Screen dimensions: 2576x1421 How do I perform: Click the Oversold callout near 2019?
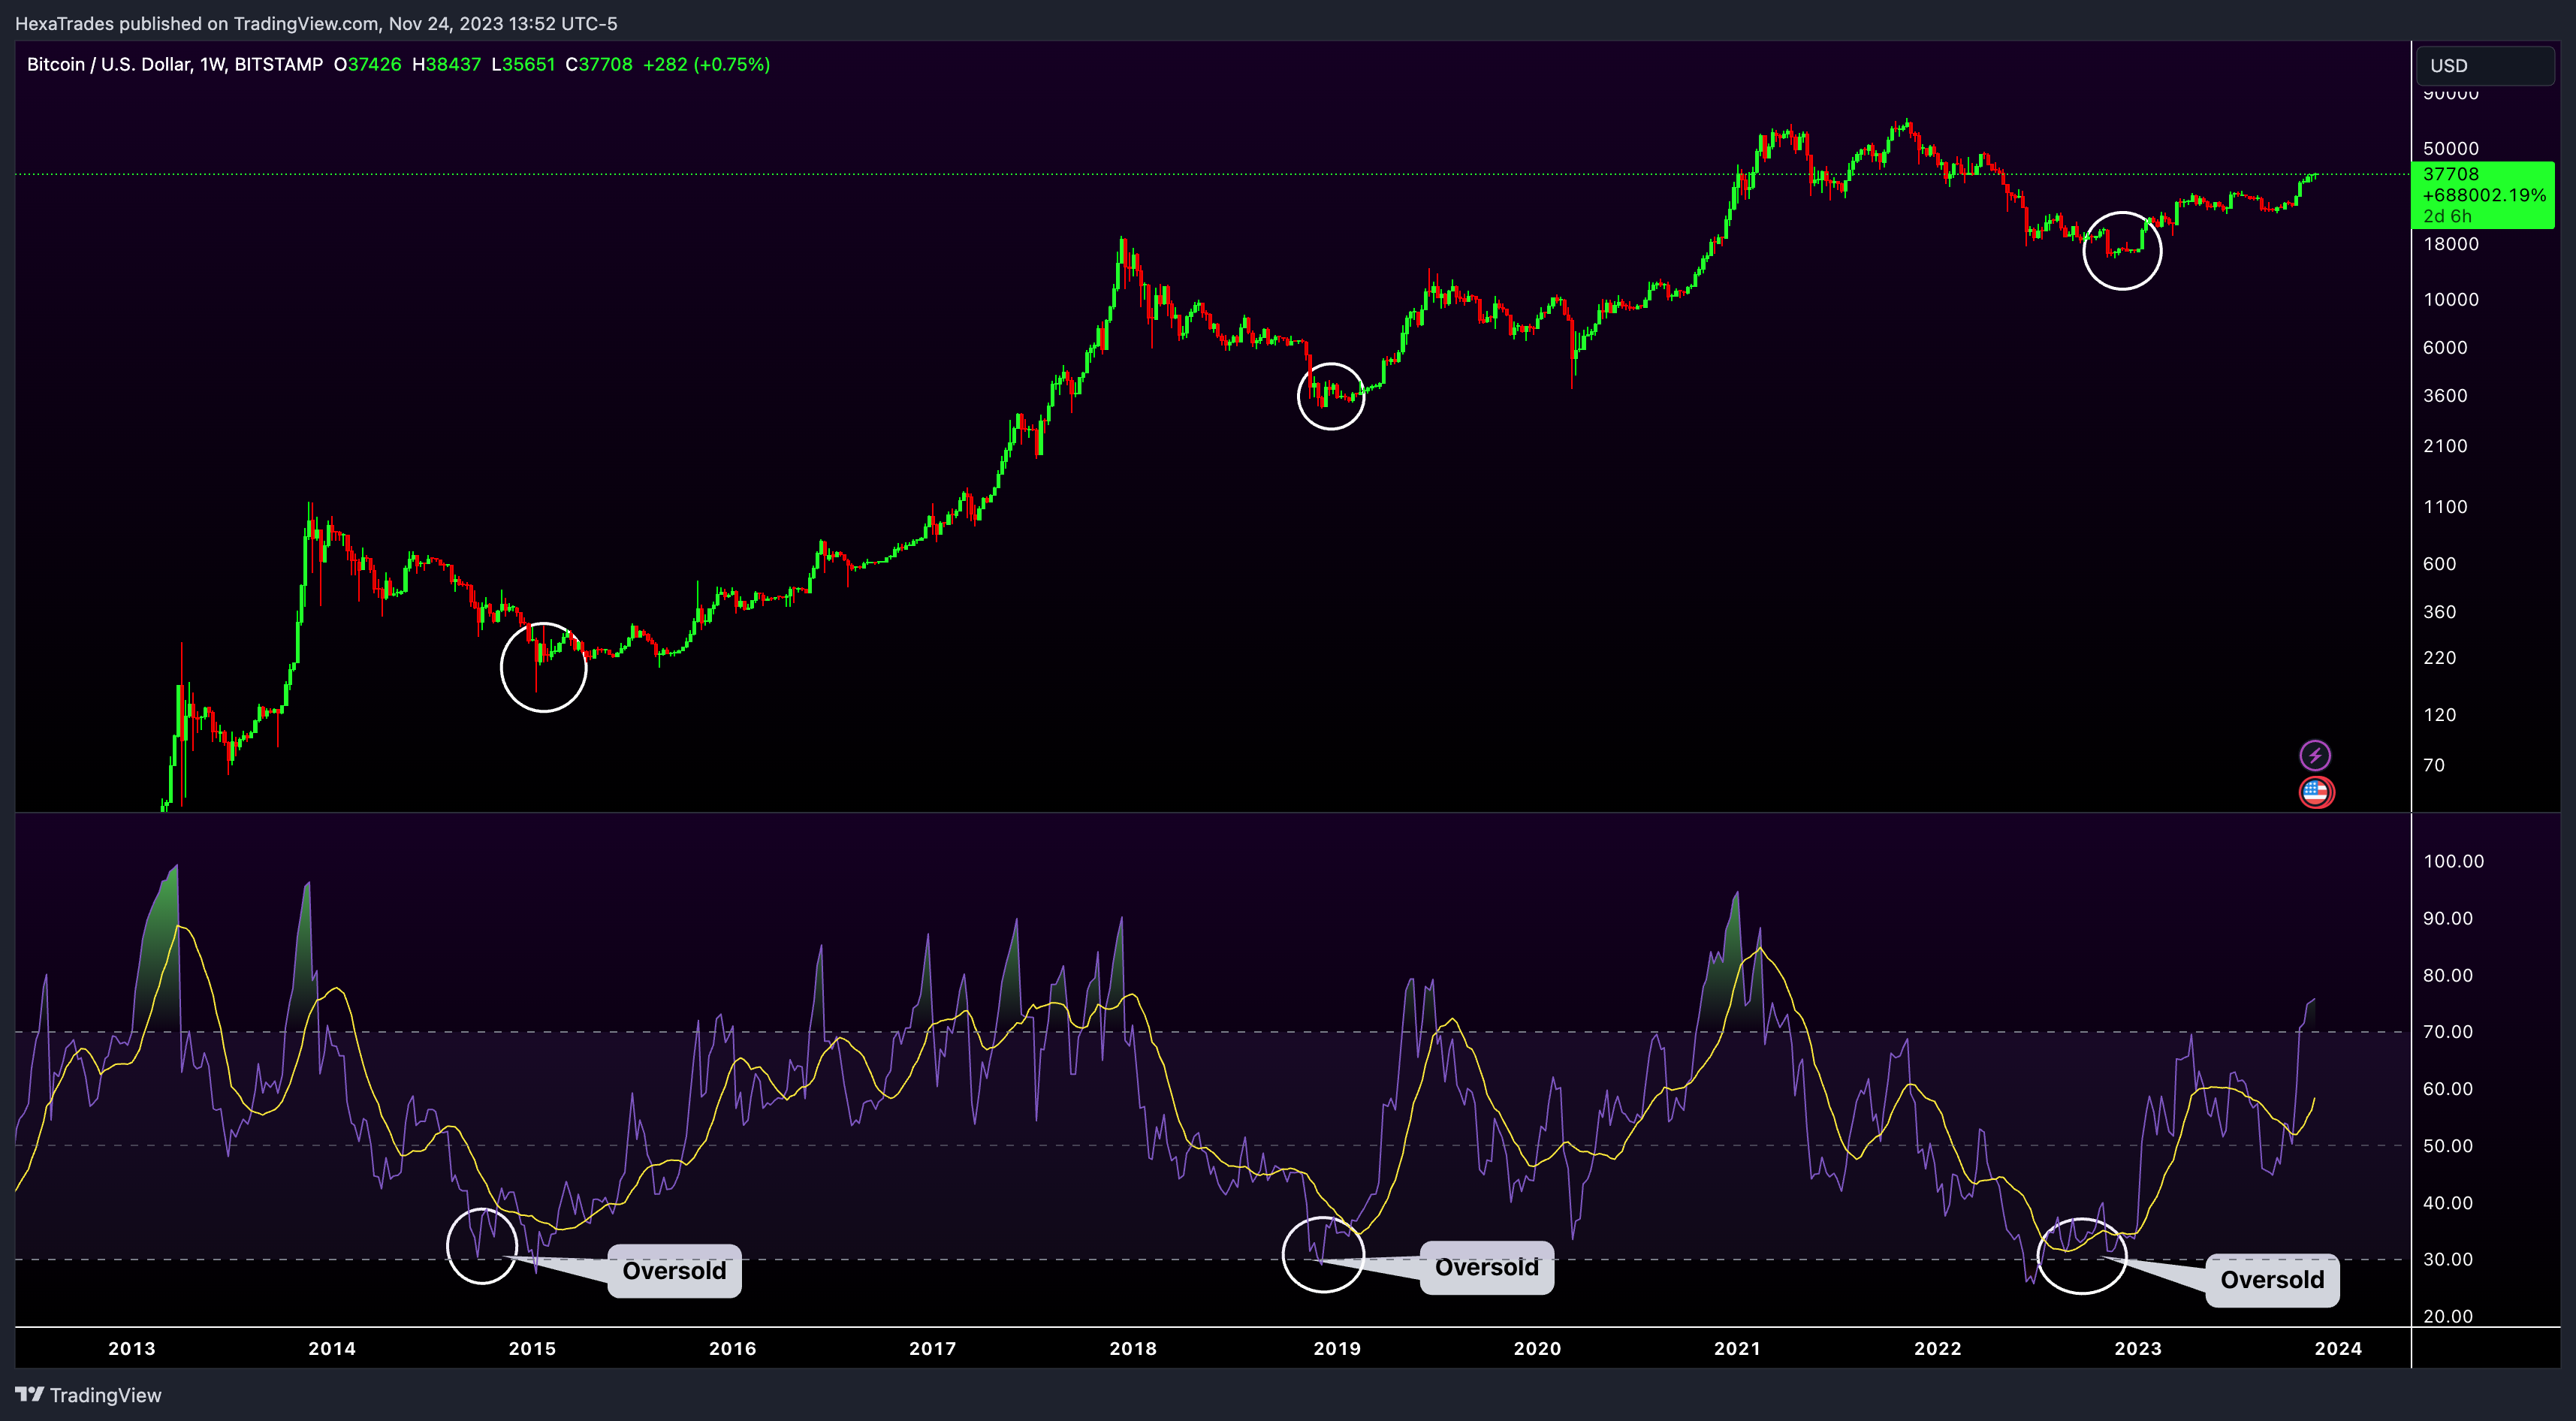[1487, 1268]
